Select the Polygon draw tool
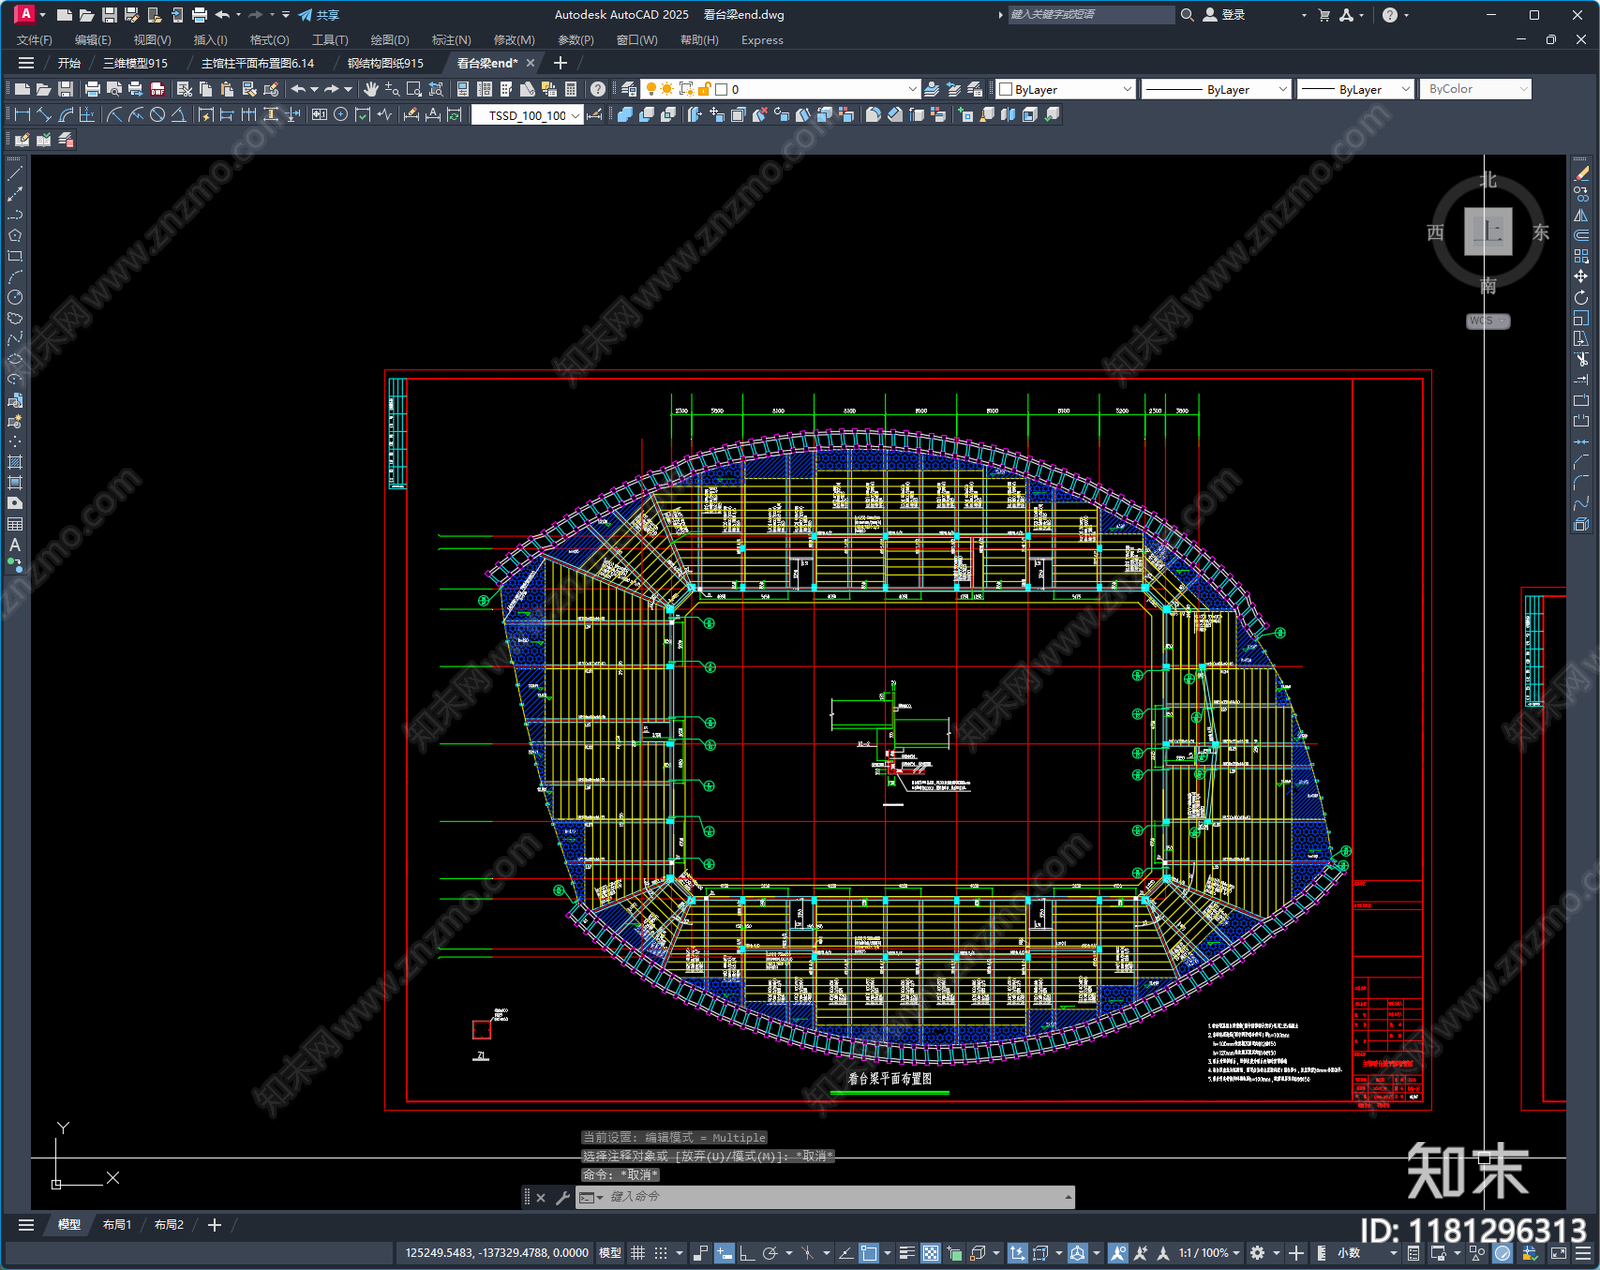The width and height of the screenshot is (1600, 1270). point(15,236)
